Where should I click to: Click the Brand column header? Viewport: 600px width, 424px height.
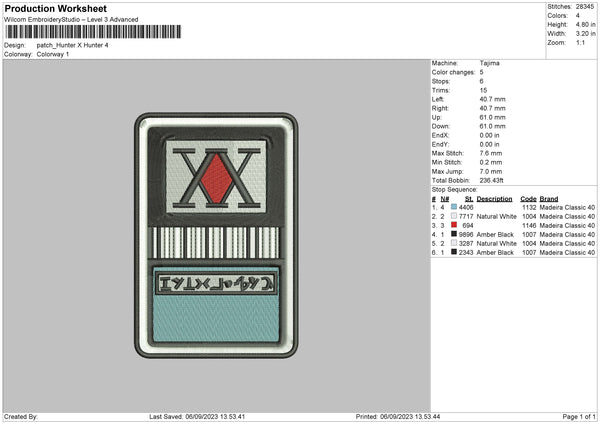click(x=549, y=199)
